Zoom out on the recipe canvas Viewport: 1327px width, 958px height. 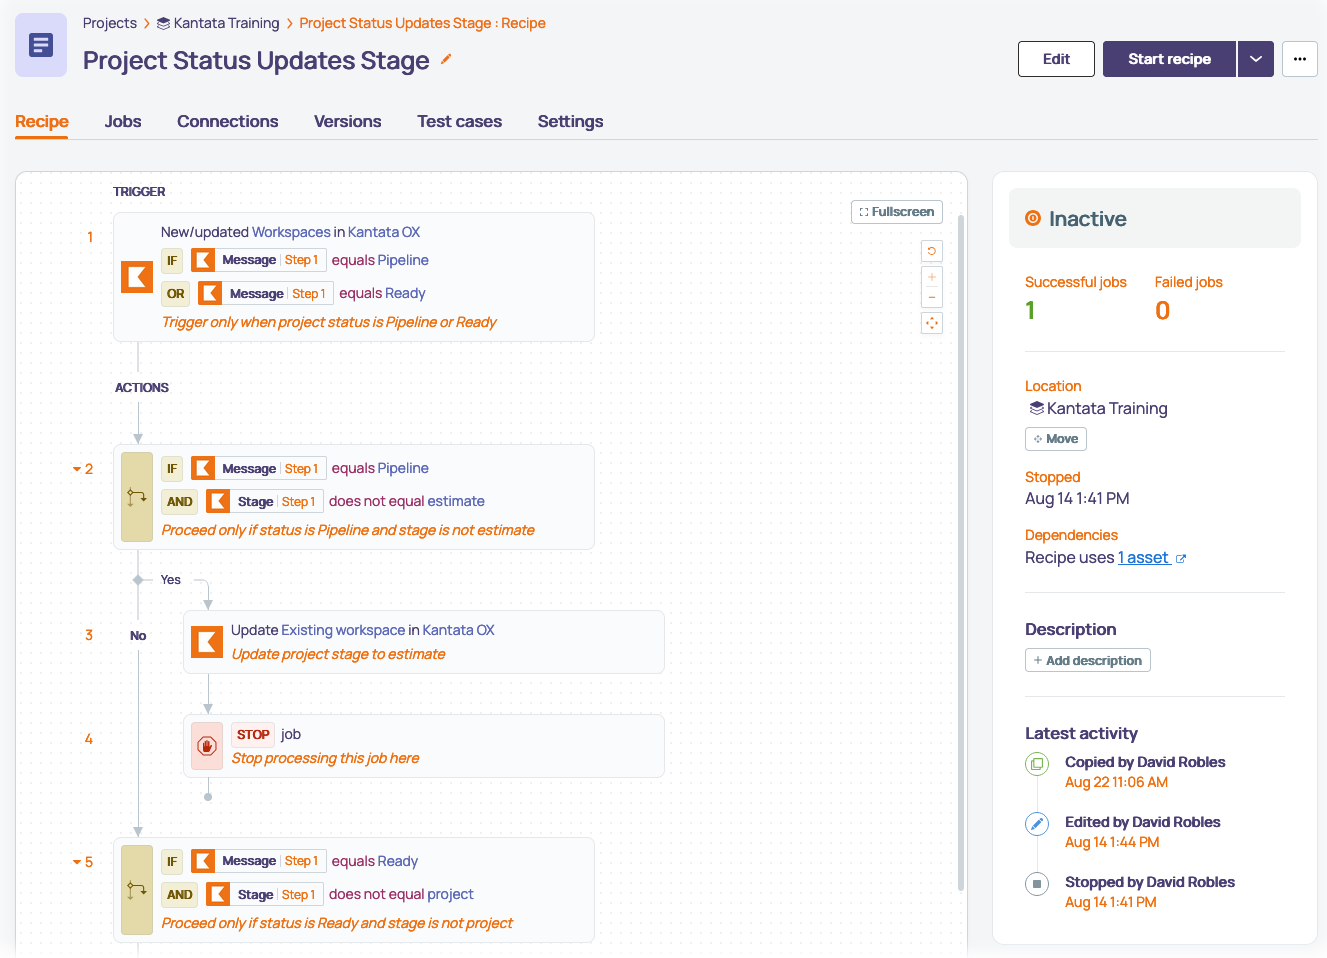click(x=932, y=297)
